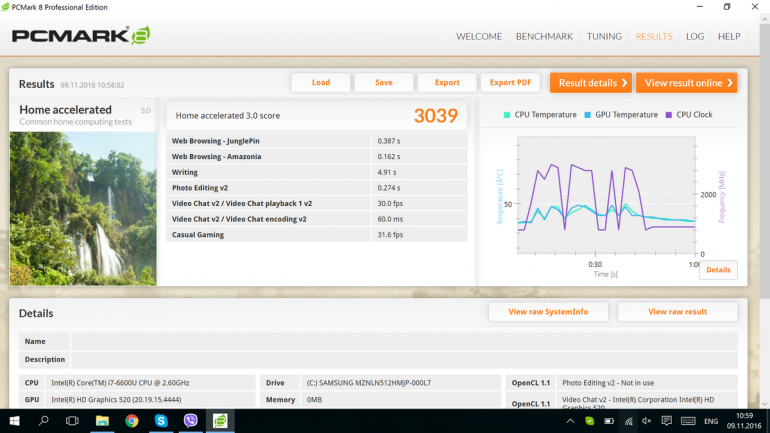770x433 pixels.
Task: Click GPU Temperature legend swatch
Action: click(x=587, y=115)
